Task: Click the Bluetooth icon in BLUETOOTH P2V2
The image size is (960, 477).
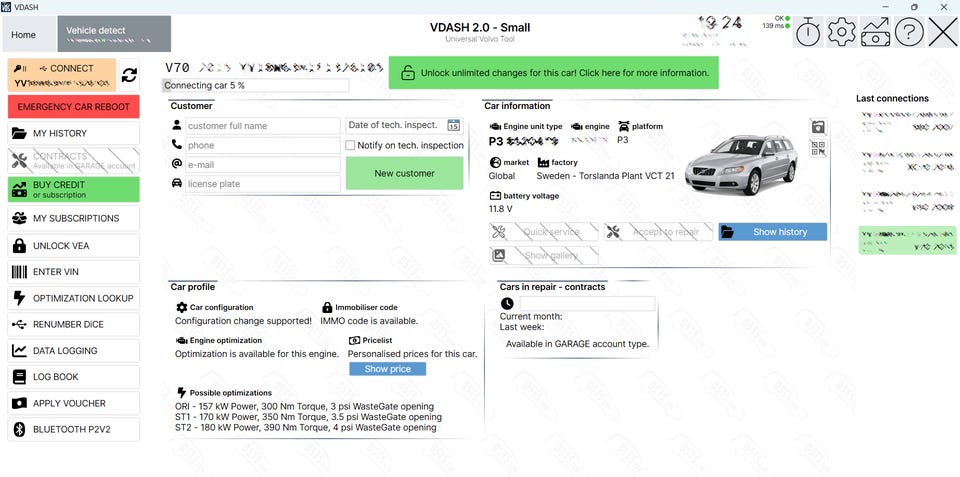Action: [19, 429]
